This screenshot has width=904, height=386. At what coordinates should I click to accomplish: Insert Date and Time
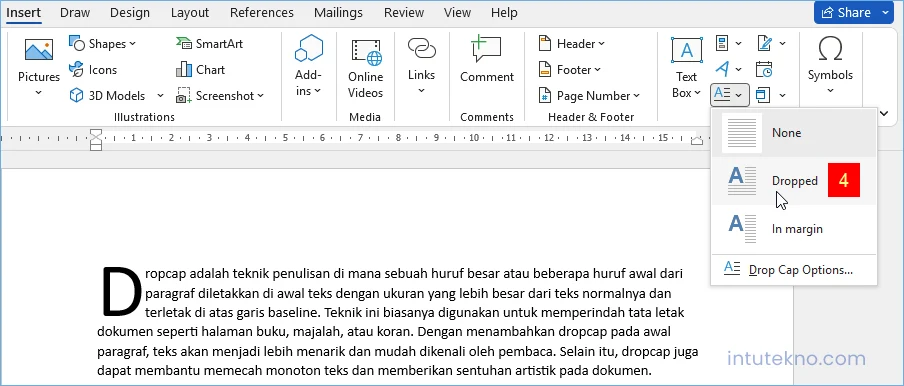764,70
